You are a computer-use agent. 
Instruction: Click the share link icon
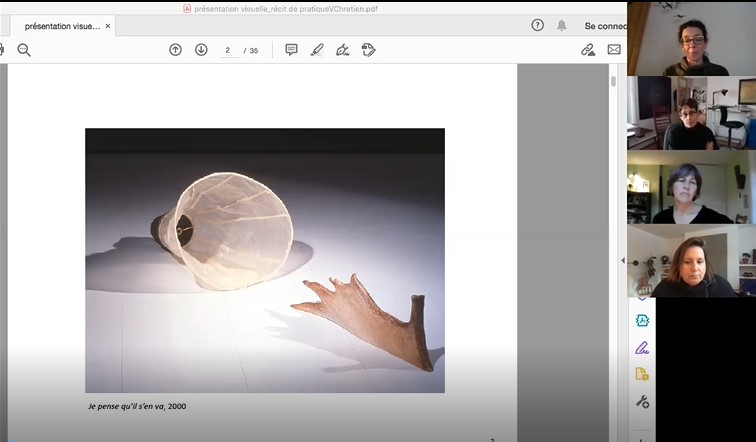point(588,50)
